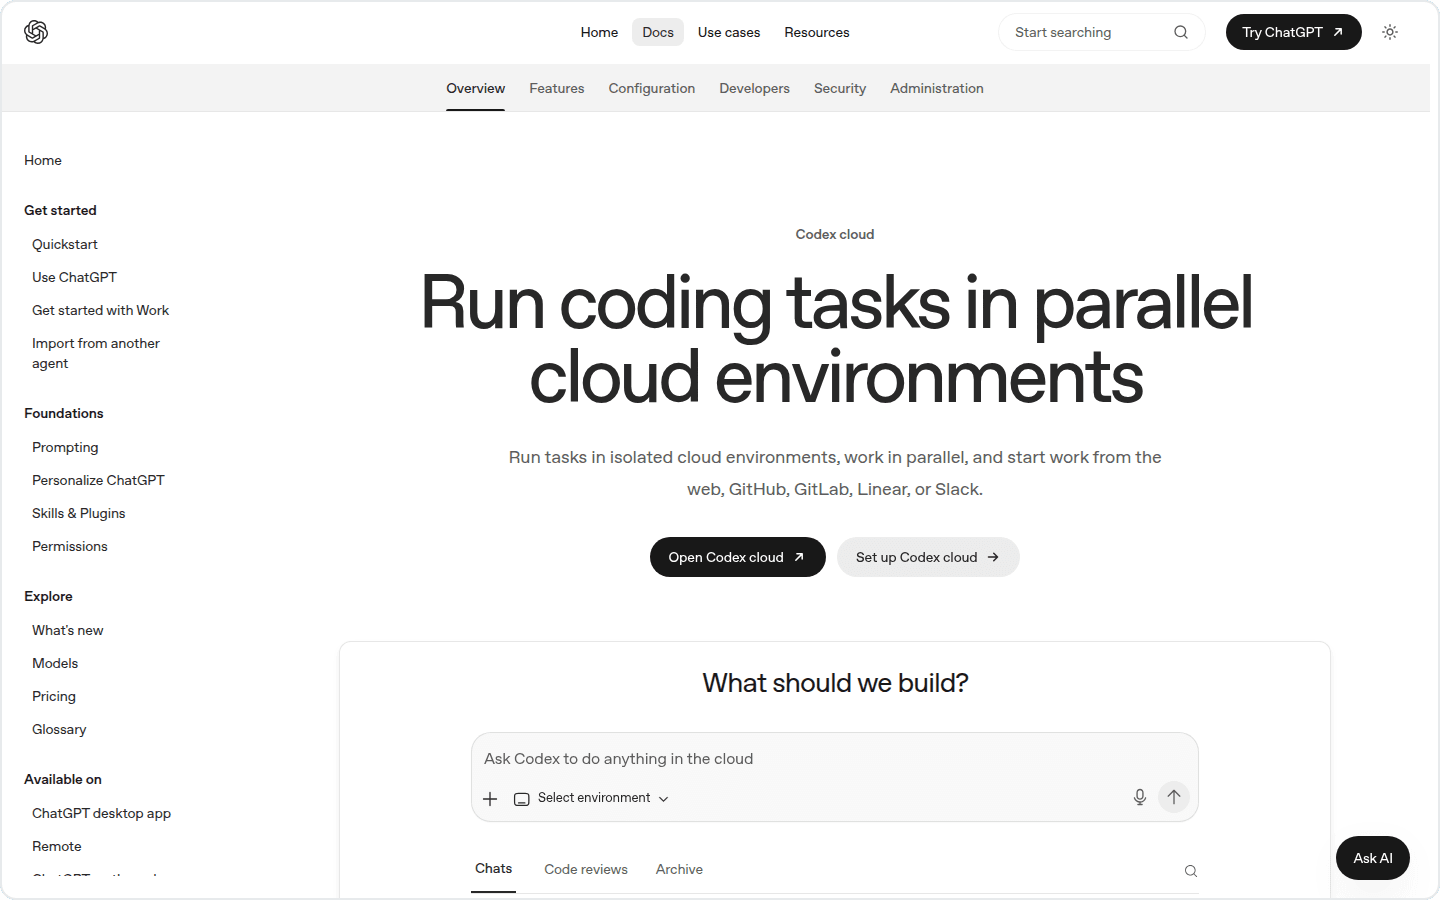Click the search magnifier icon in header
1440x900 pixels.
(x=1181, y=32)
